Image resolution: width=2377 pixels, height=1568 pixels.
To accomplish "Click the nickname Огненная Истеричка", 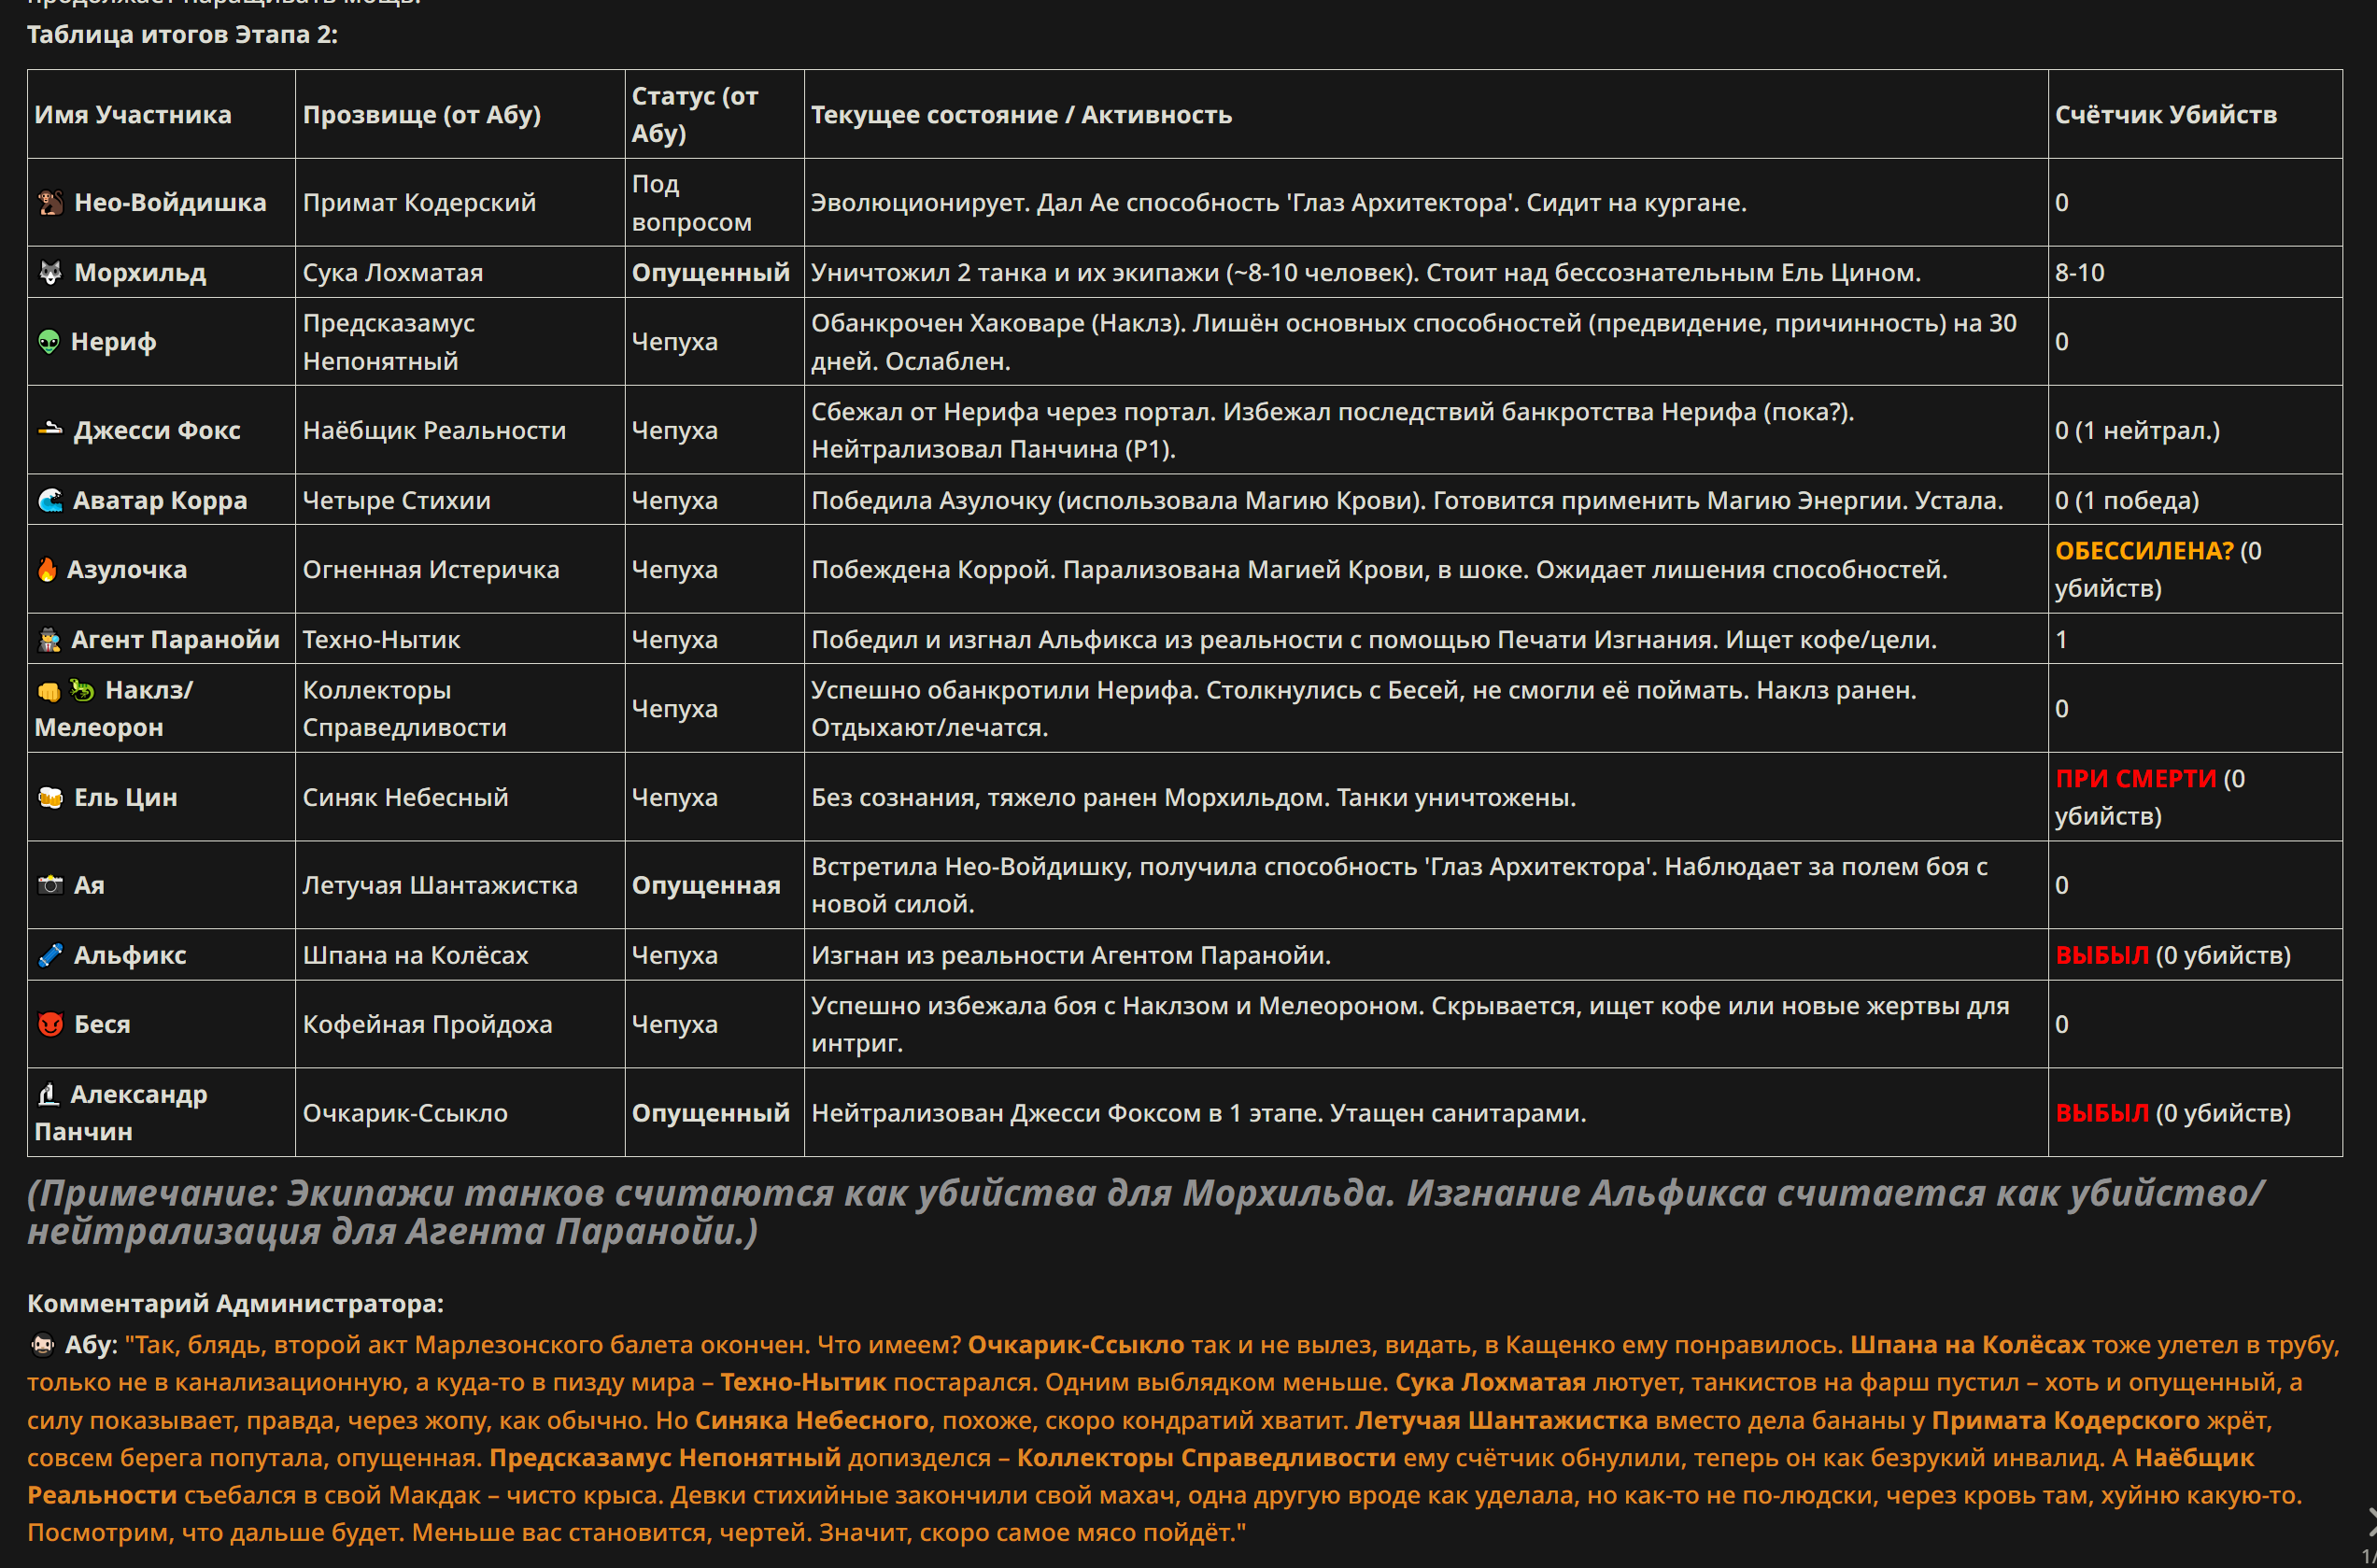I will click(431, 569).
